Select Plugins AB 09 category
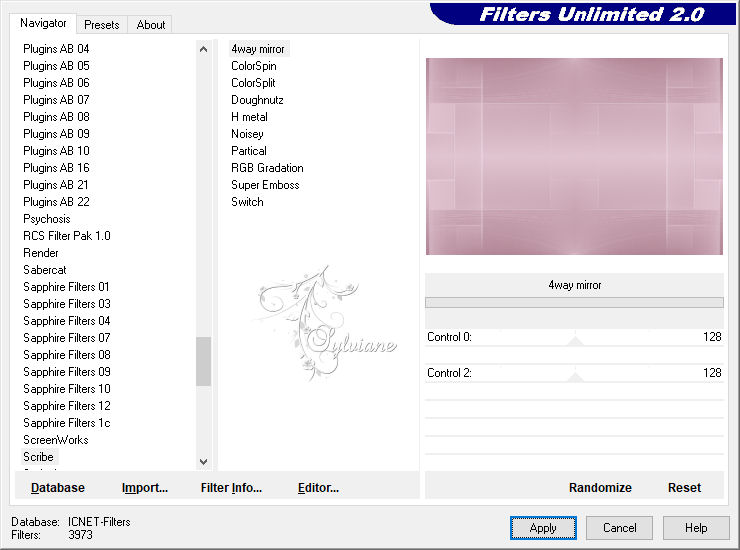Viewport: 740px width, 550px height. click(x=56, y=134)
